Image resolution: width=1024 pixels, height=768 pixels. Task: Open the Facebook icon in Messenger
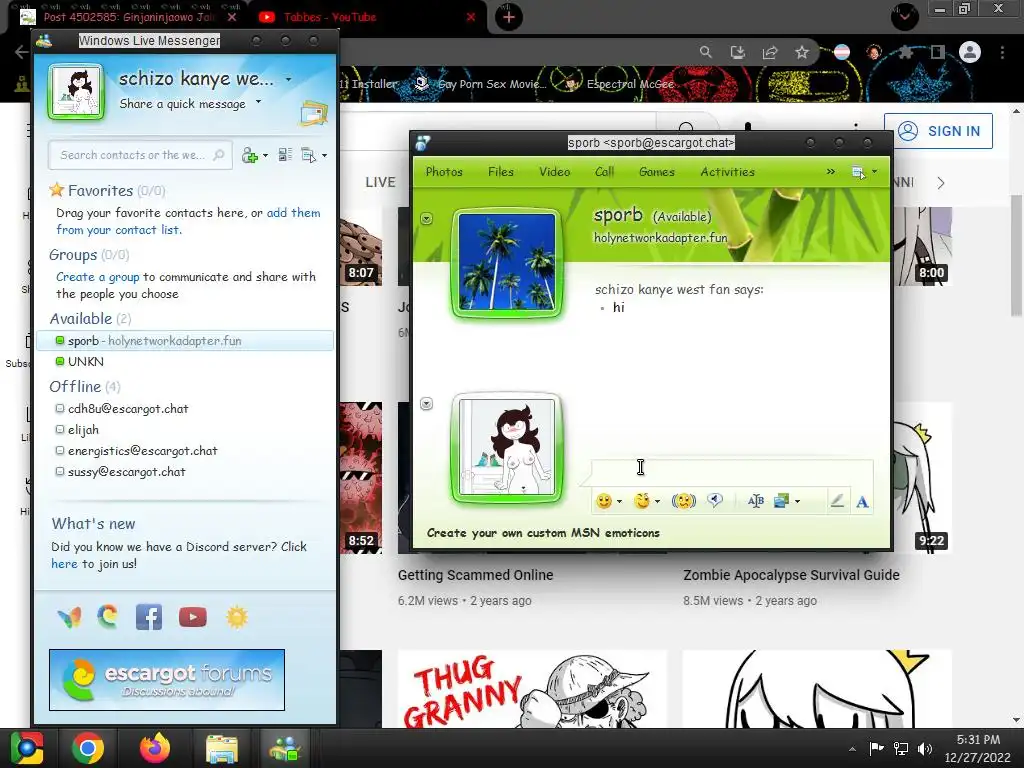click(149, 616)
